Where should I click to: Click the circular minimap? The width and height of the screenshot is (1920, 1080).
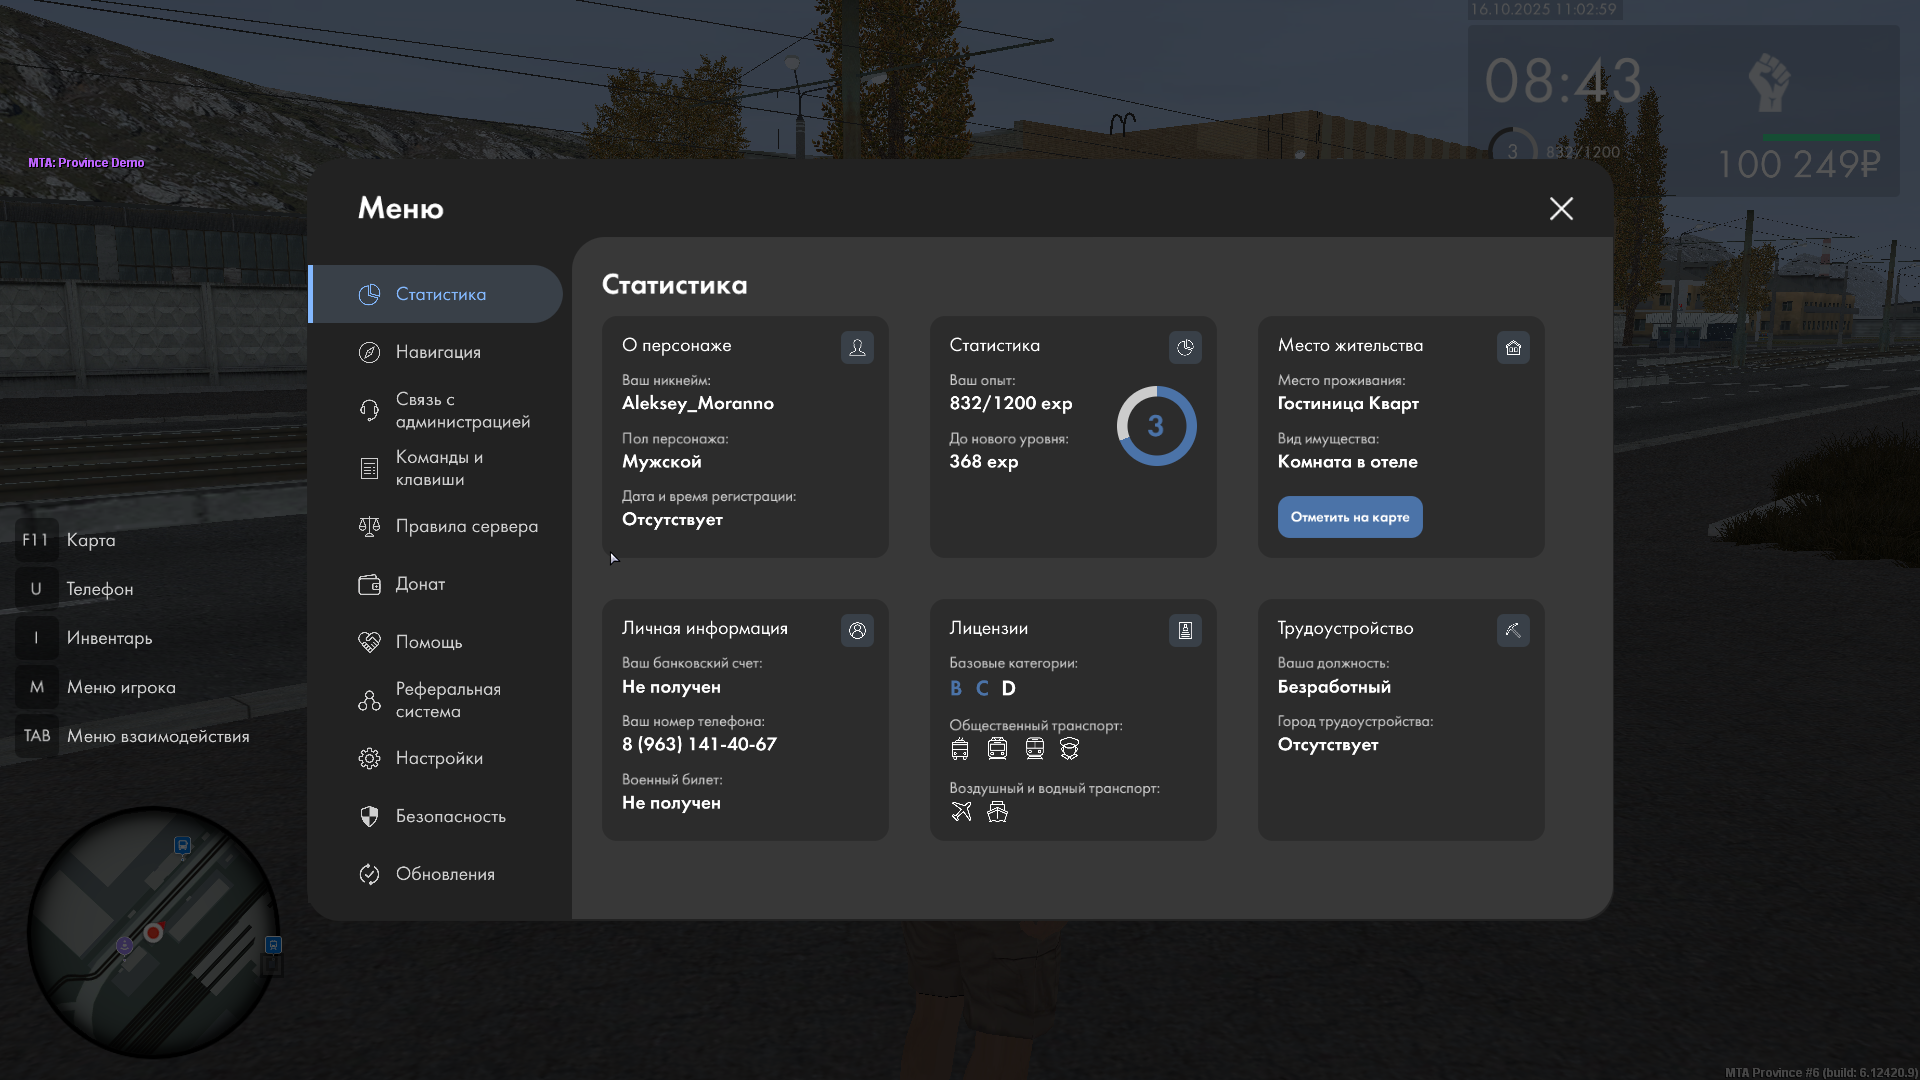pos(153,932)
